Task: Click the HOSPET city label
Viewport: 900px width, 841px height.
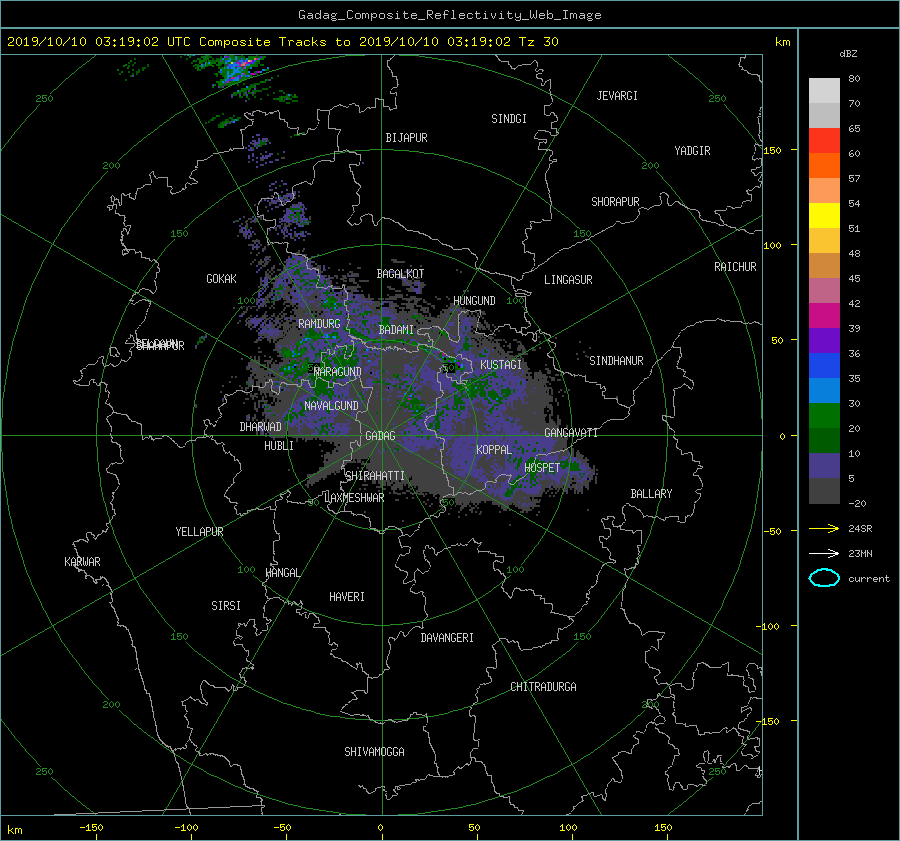Action: 542,468
